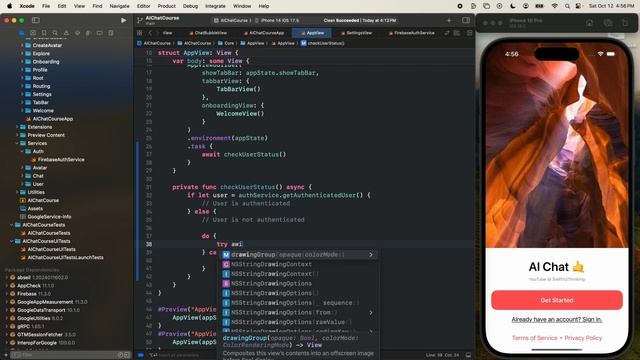Open Control Center in menu bar
Screen dimensions: 640x360
click(x=578, y=6)
